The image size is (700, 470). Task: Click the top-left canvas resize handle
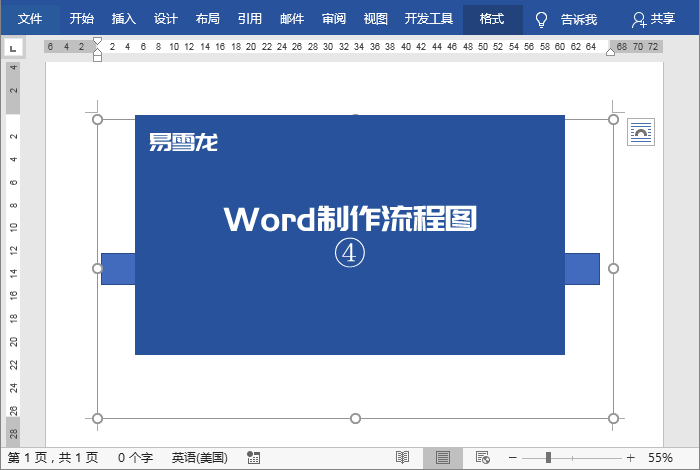pos(97,120)
